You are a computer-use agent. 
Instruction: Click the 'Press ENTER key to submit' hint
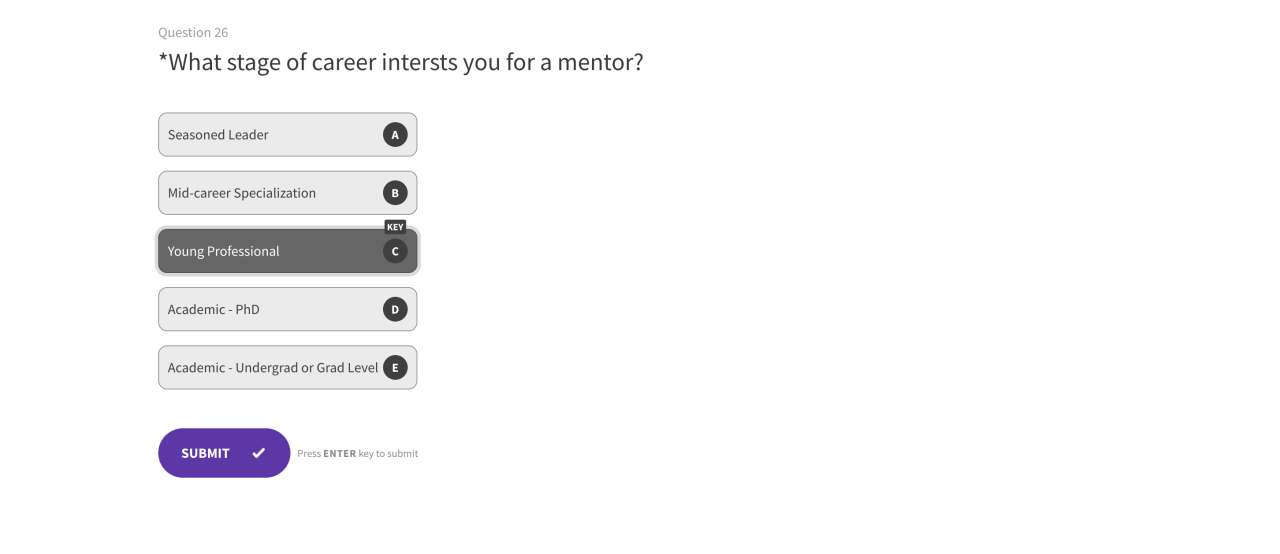click(x=358, y=454)
